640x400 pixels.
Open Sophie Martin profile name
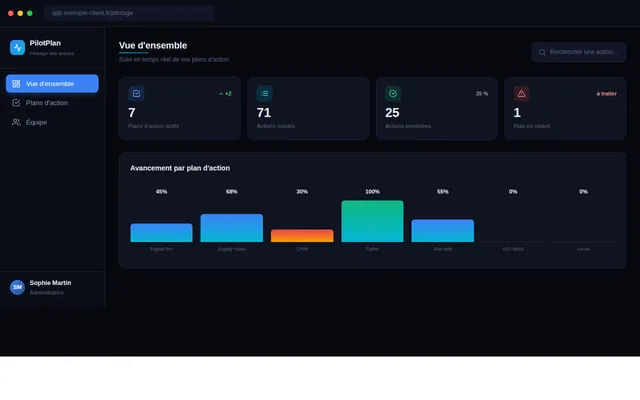[x=50, y=283]
